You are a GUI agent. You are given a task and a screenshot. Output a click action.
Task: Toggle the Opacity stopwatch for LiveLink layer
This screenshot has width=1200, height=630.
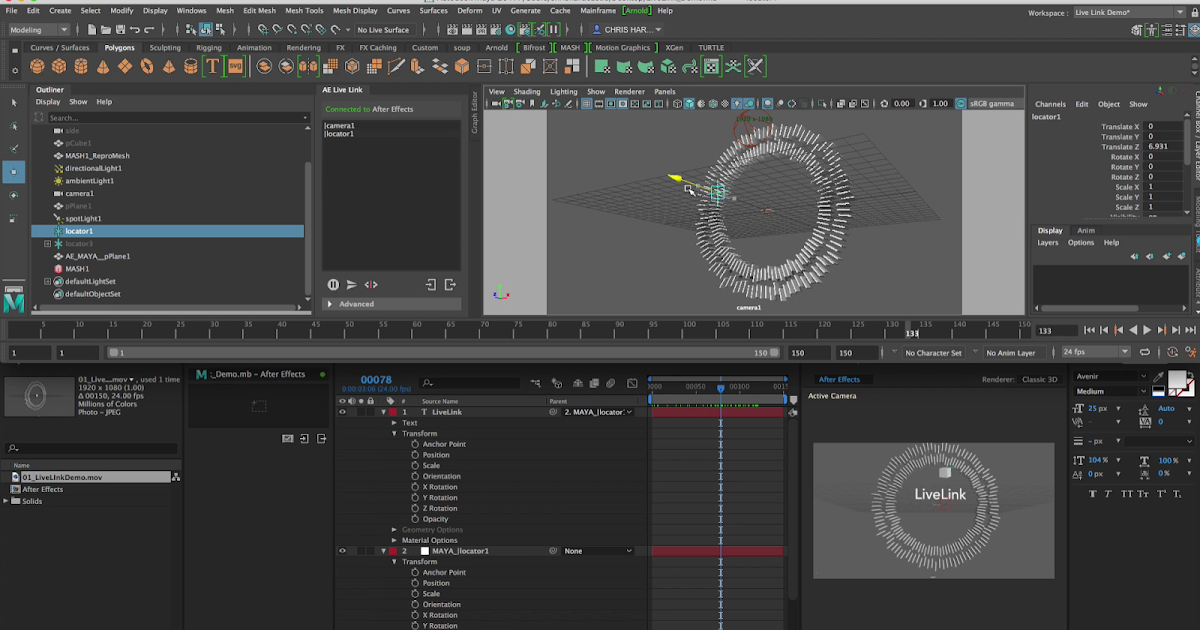coord(415,519)
